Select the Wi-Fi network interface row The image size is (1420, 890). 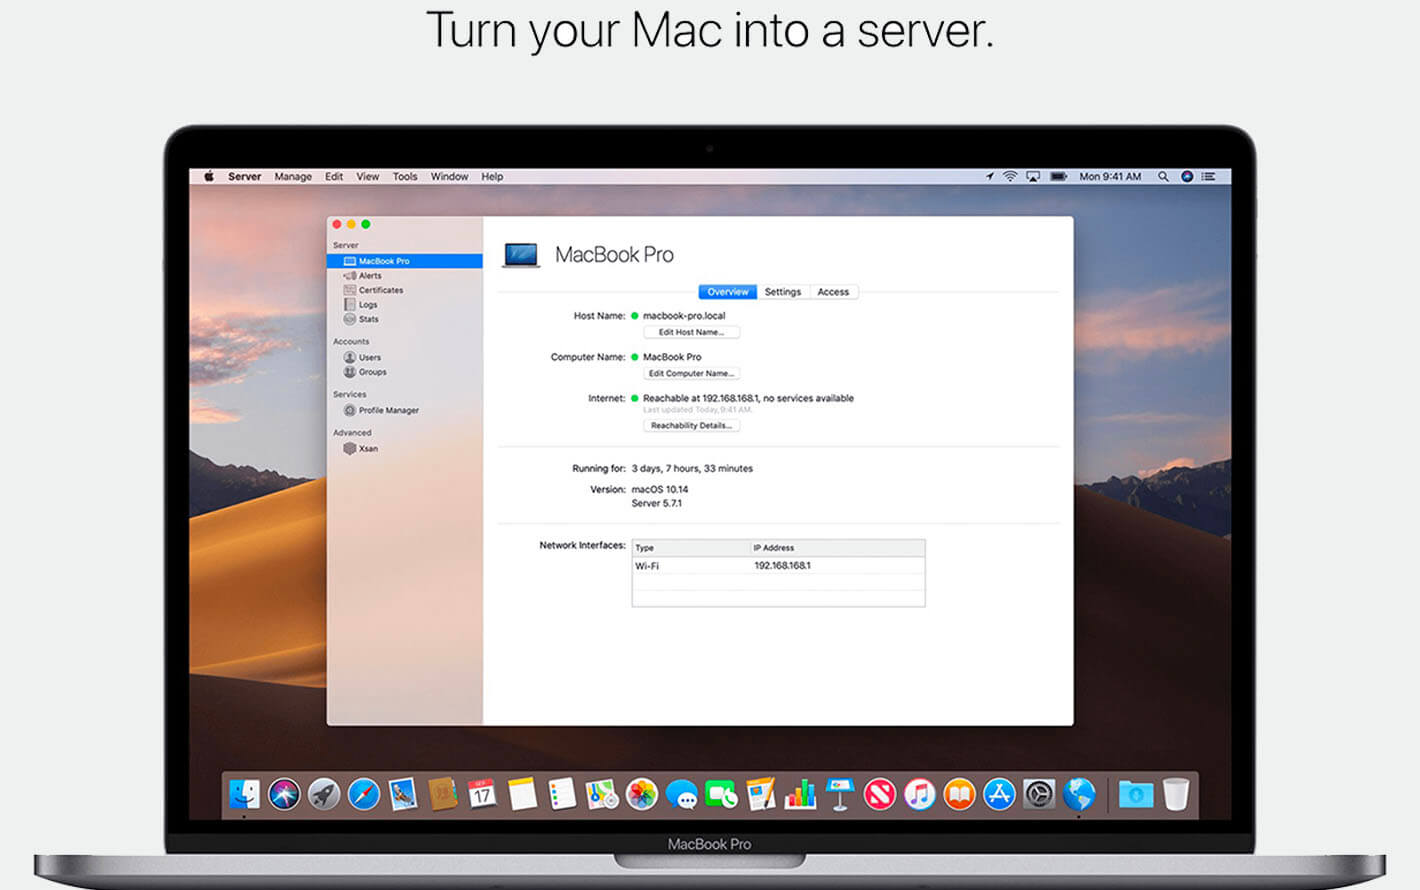pyautogui.click(x=778, y=566)
